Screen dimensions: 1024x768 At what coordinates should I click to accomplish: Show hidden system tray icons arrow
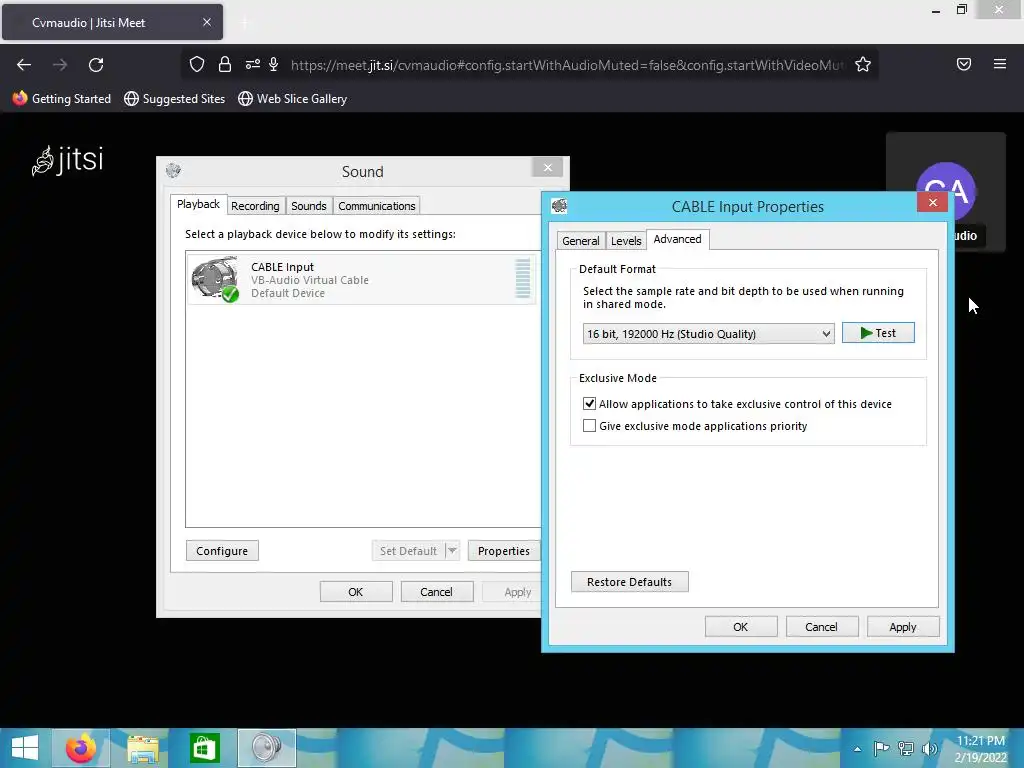point(857,749)
